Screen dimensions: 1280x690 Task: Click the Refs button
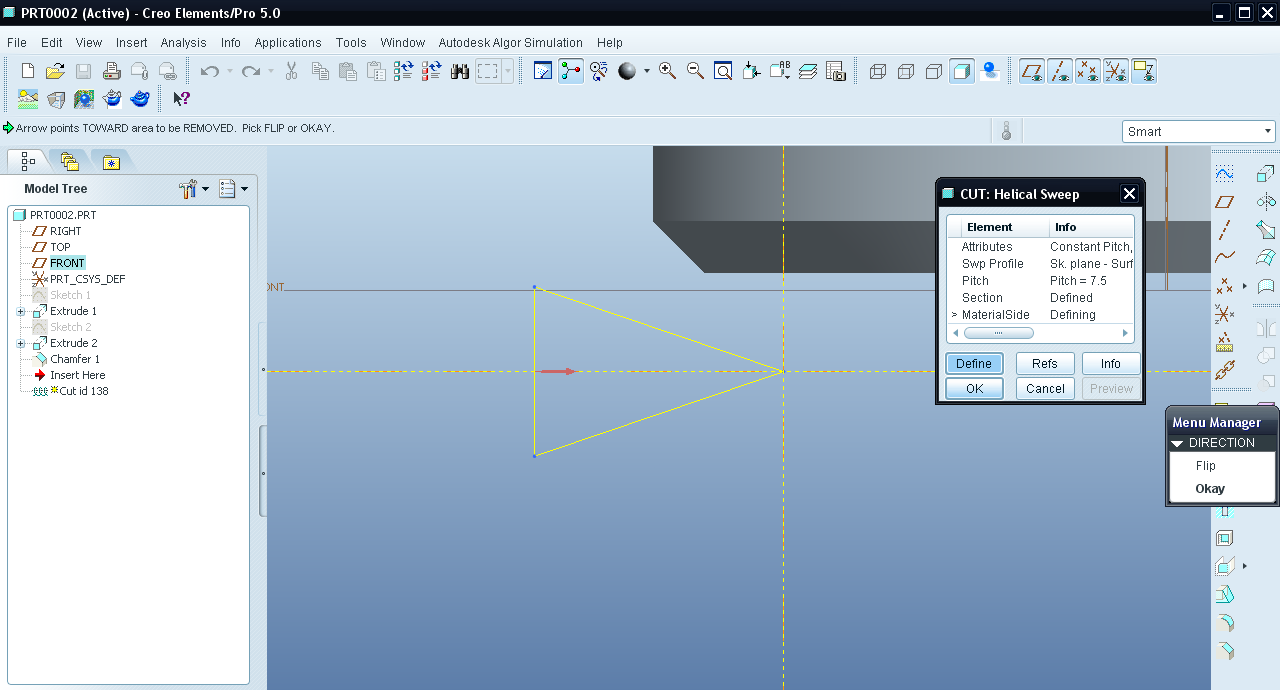click(x=1045, y=363)
